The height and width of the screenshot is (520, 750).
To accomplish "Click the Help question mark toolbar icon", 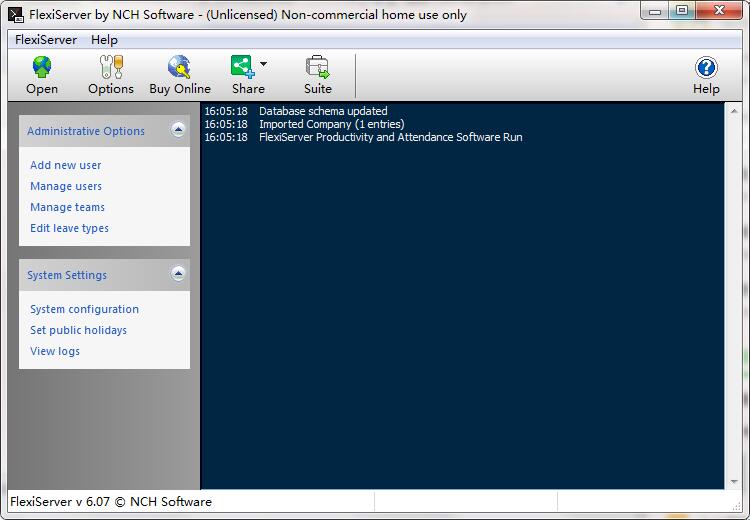I will coord(706,67).
